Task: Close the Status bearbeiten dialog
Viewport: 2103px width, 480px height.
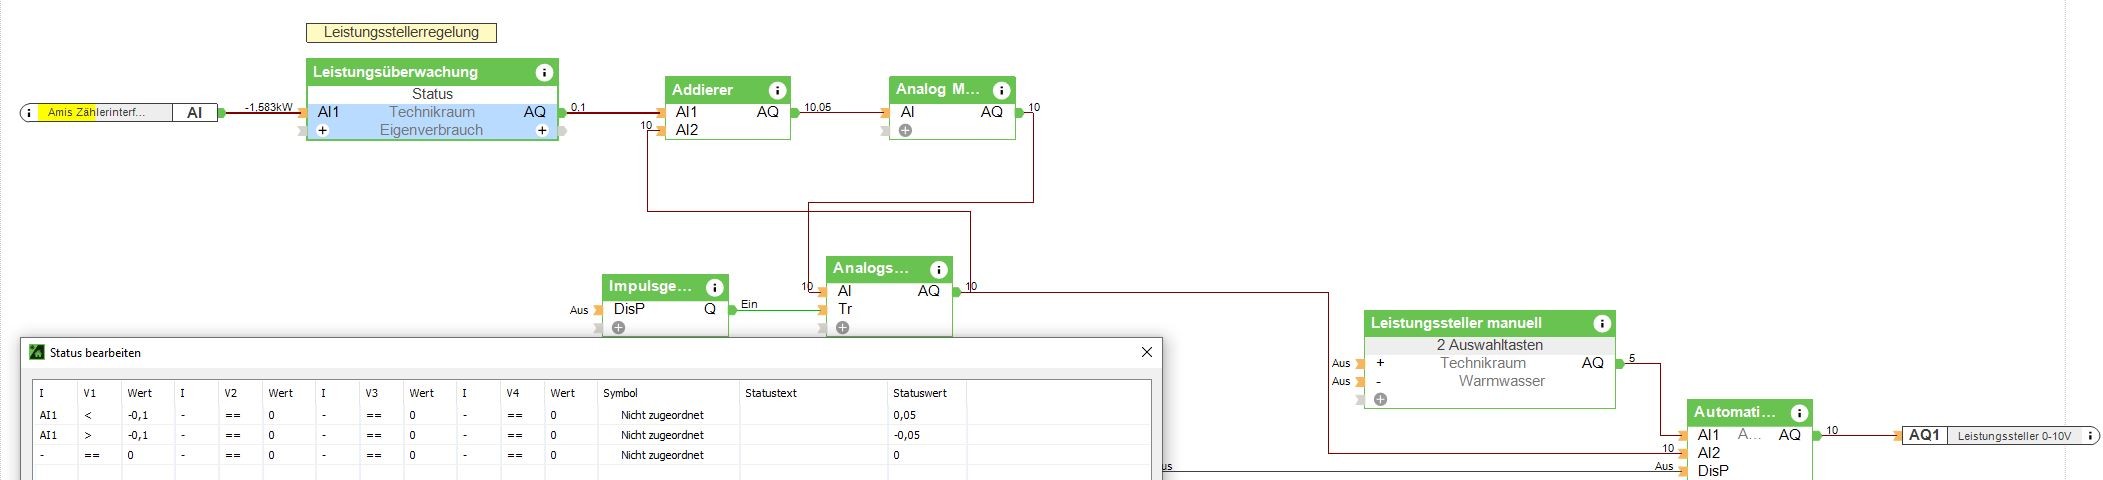Action: point(1147,352)
